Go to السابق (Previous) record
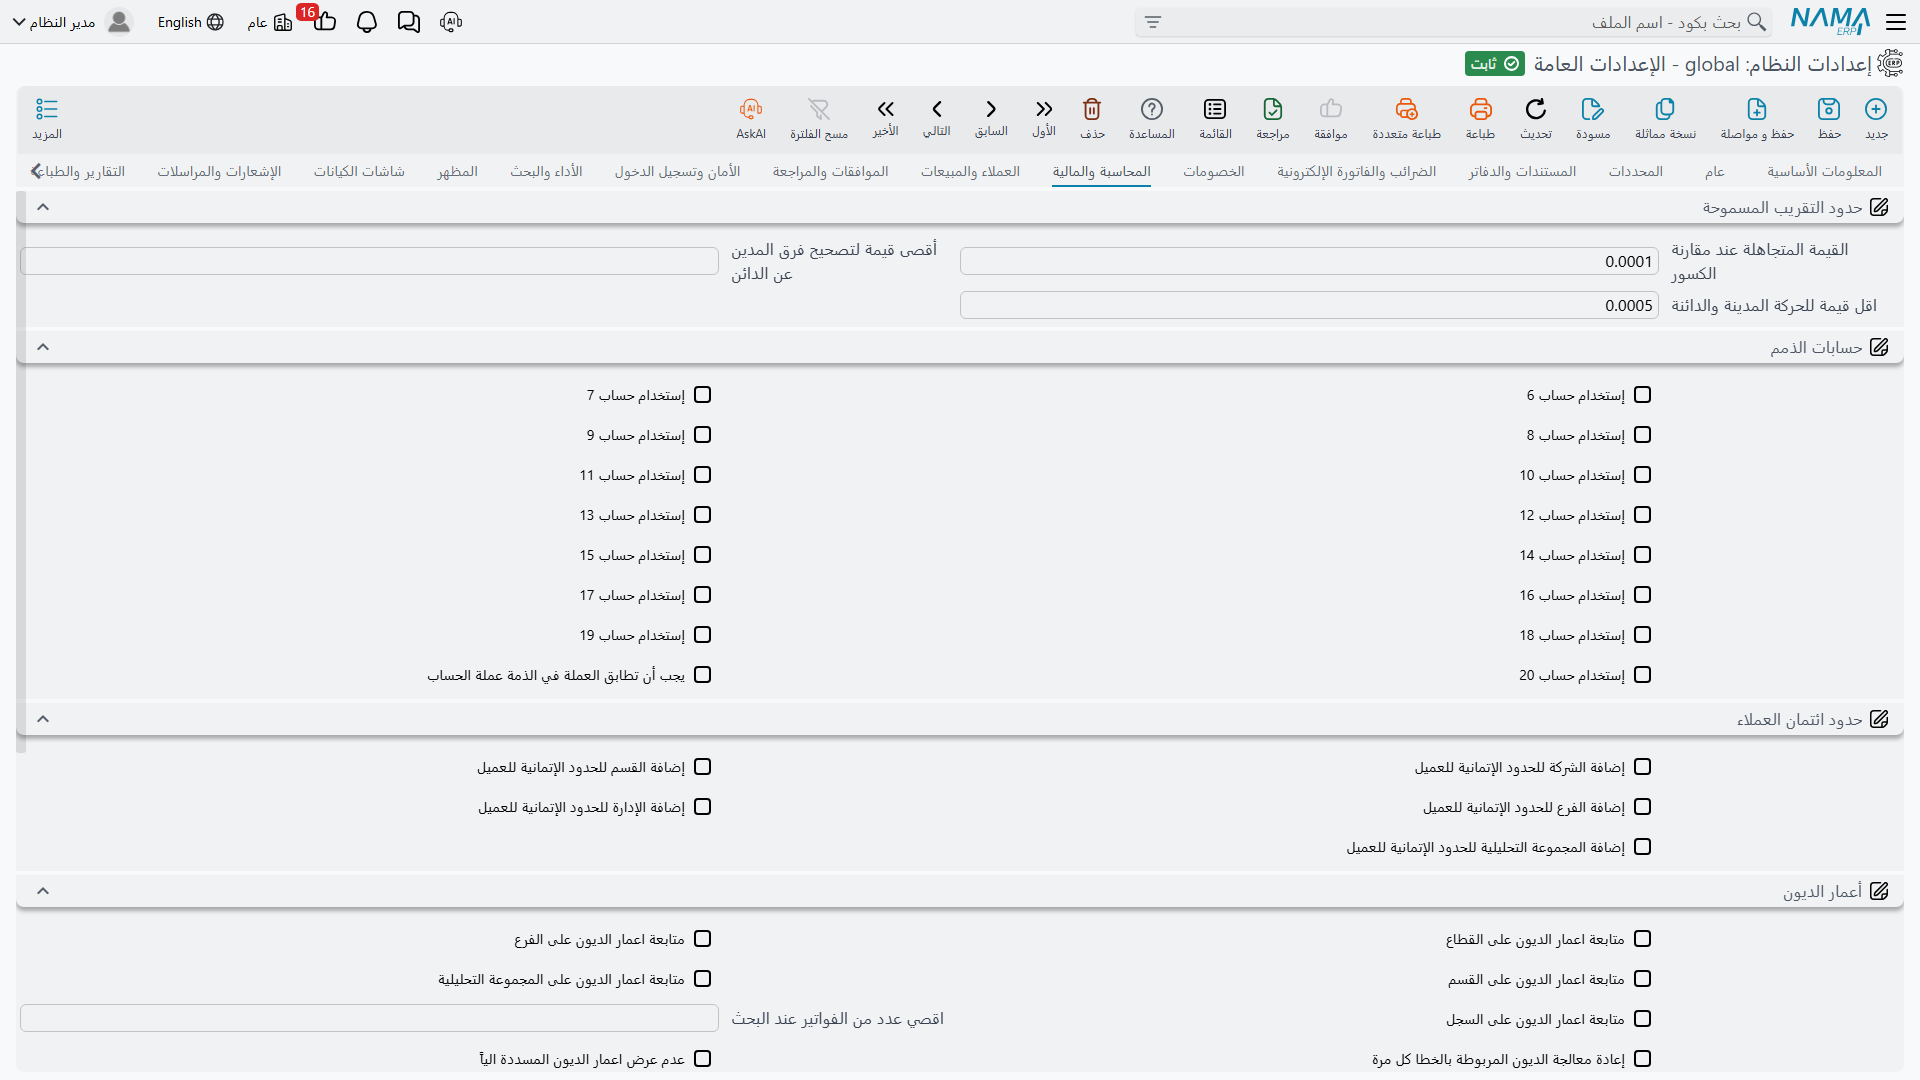 point(991,109)
